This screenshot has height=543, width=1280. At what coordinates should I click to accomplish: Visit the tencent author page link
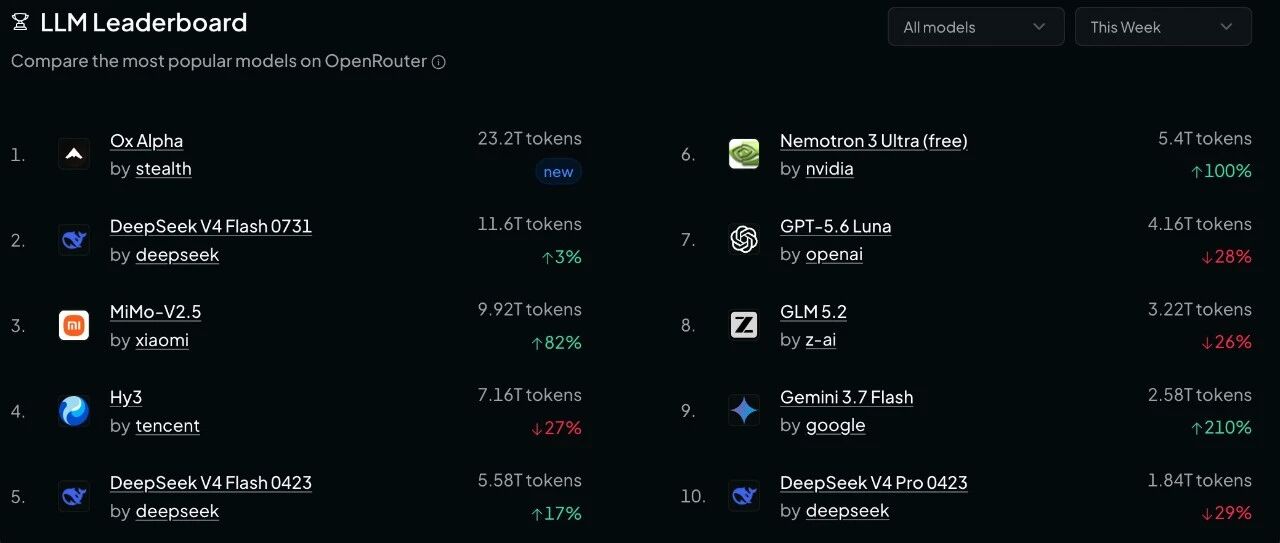click(x=168, y=425)
